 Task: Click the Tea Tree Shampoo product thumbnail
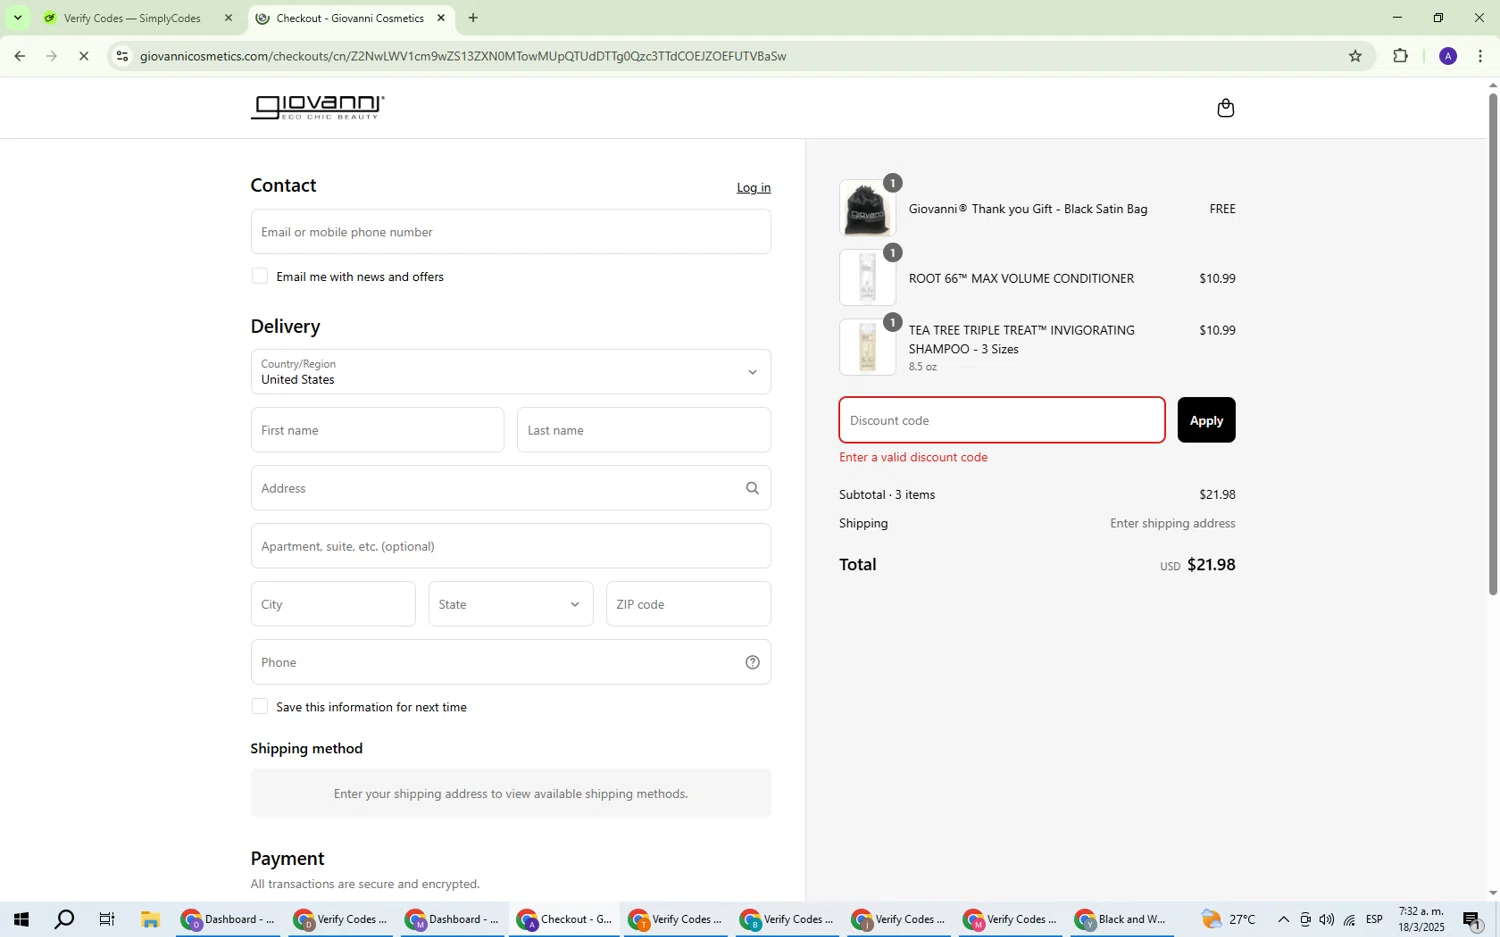pos(867,348)
